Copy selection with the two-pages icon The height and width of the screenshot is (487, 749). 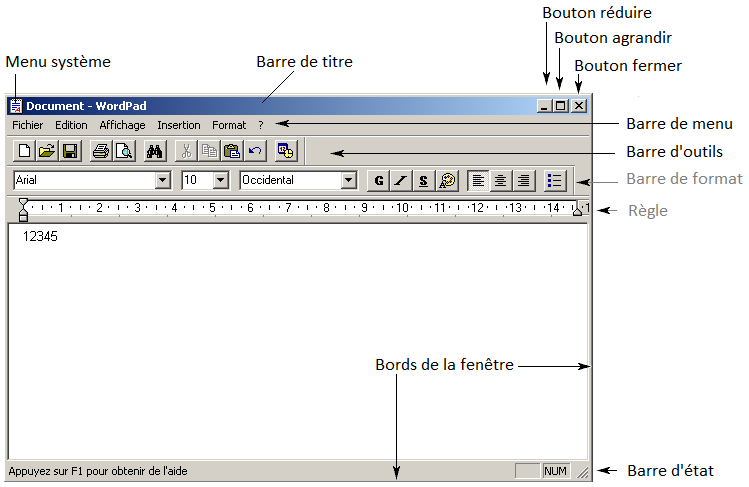(x=209, y=151)
